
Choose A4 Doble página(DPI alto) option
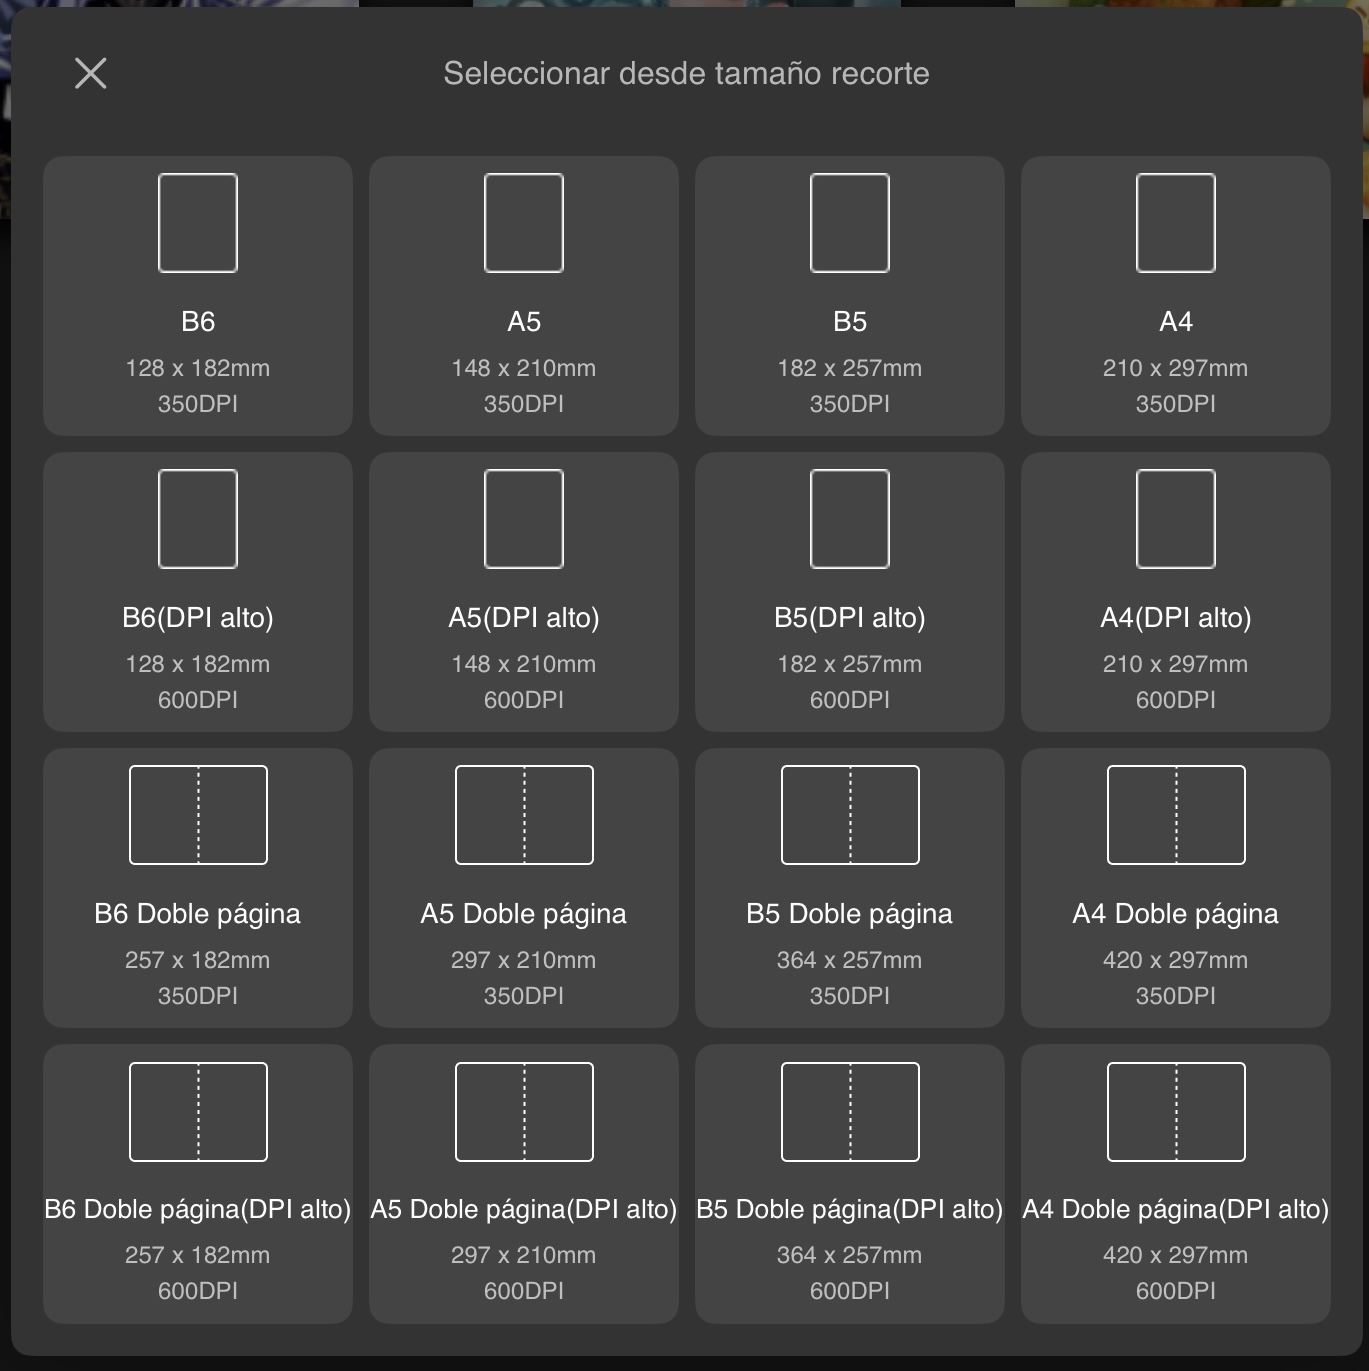click(x=1176, y=1184)
